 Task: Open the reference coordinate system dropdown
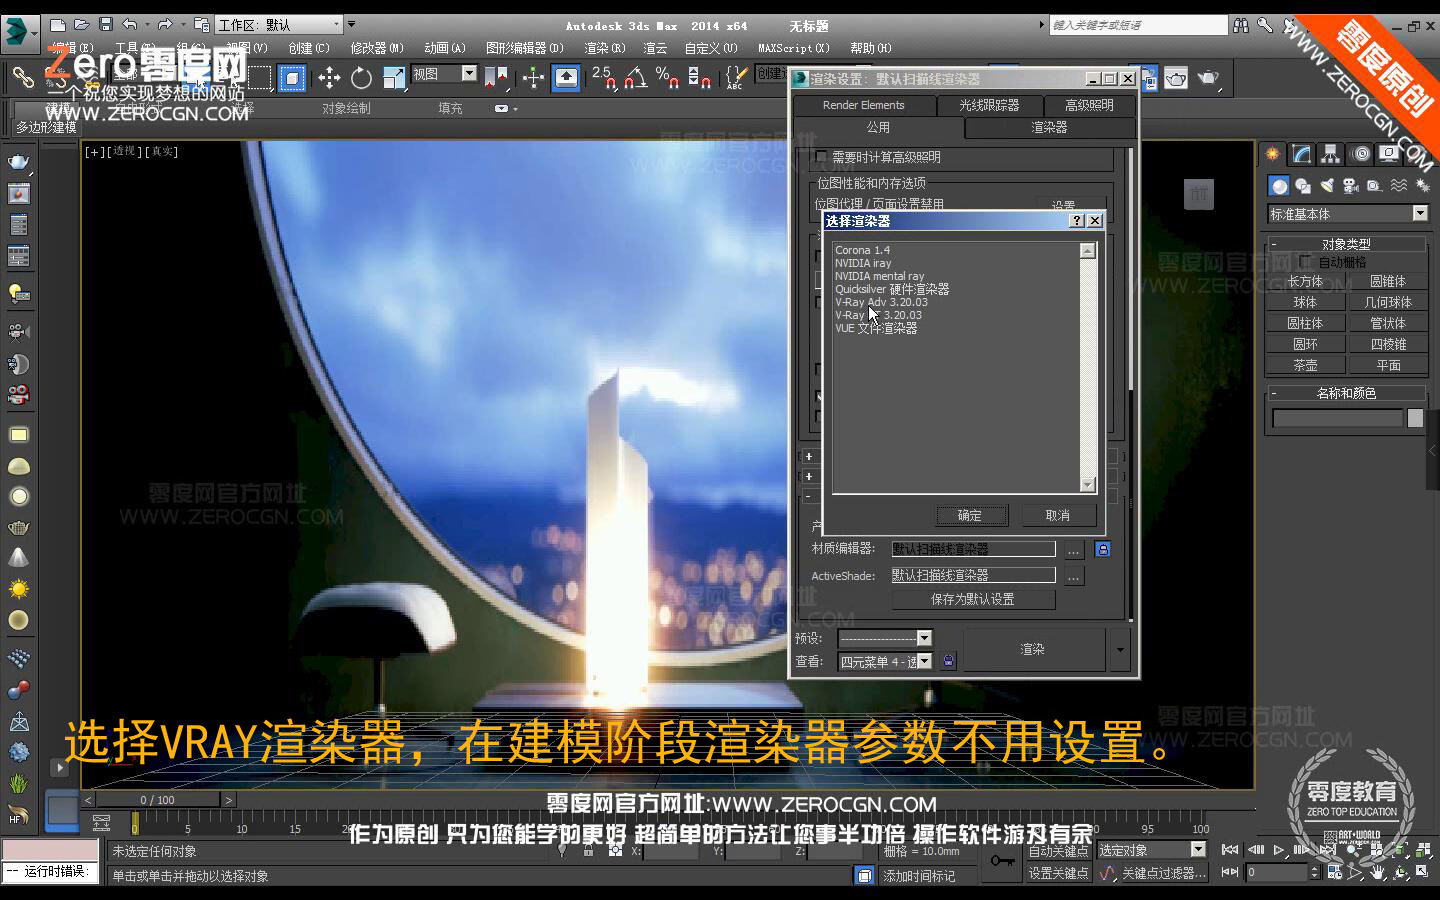pos(444,74)
